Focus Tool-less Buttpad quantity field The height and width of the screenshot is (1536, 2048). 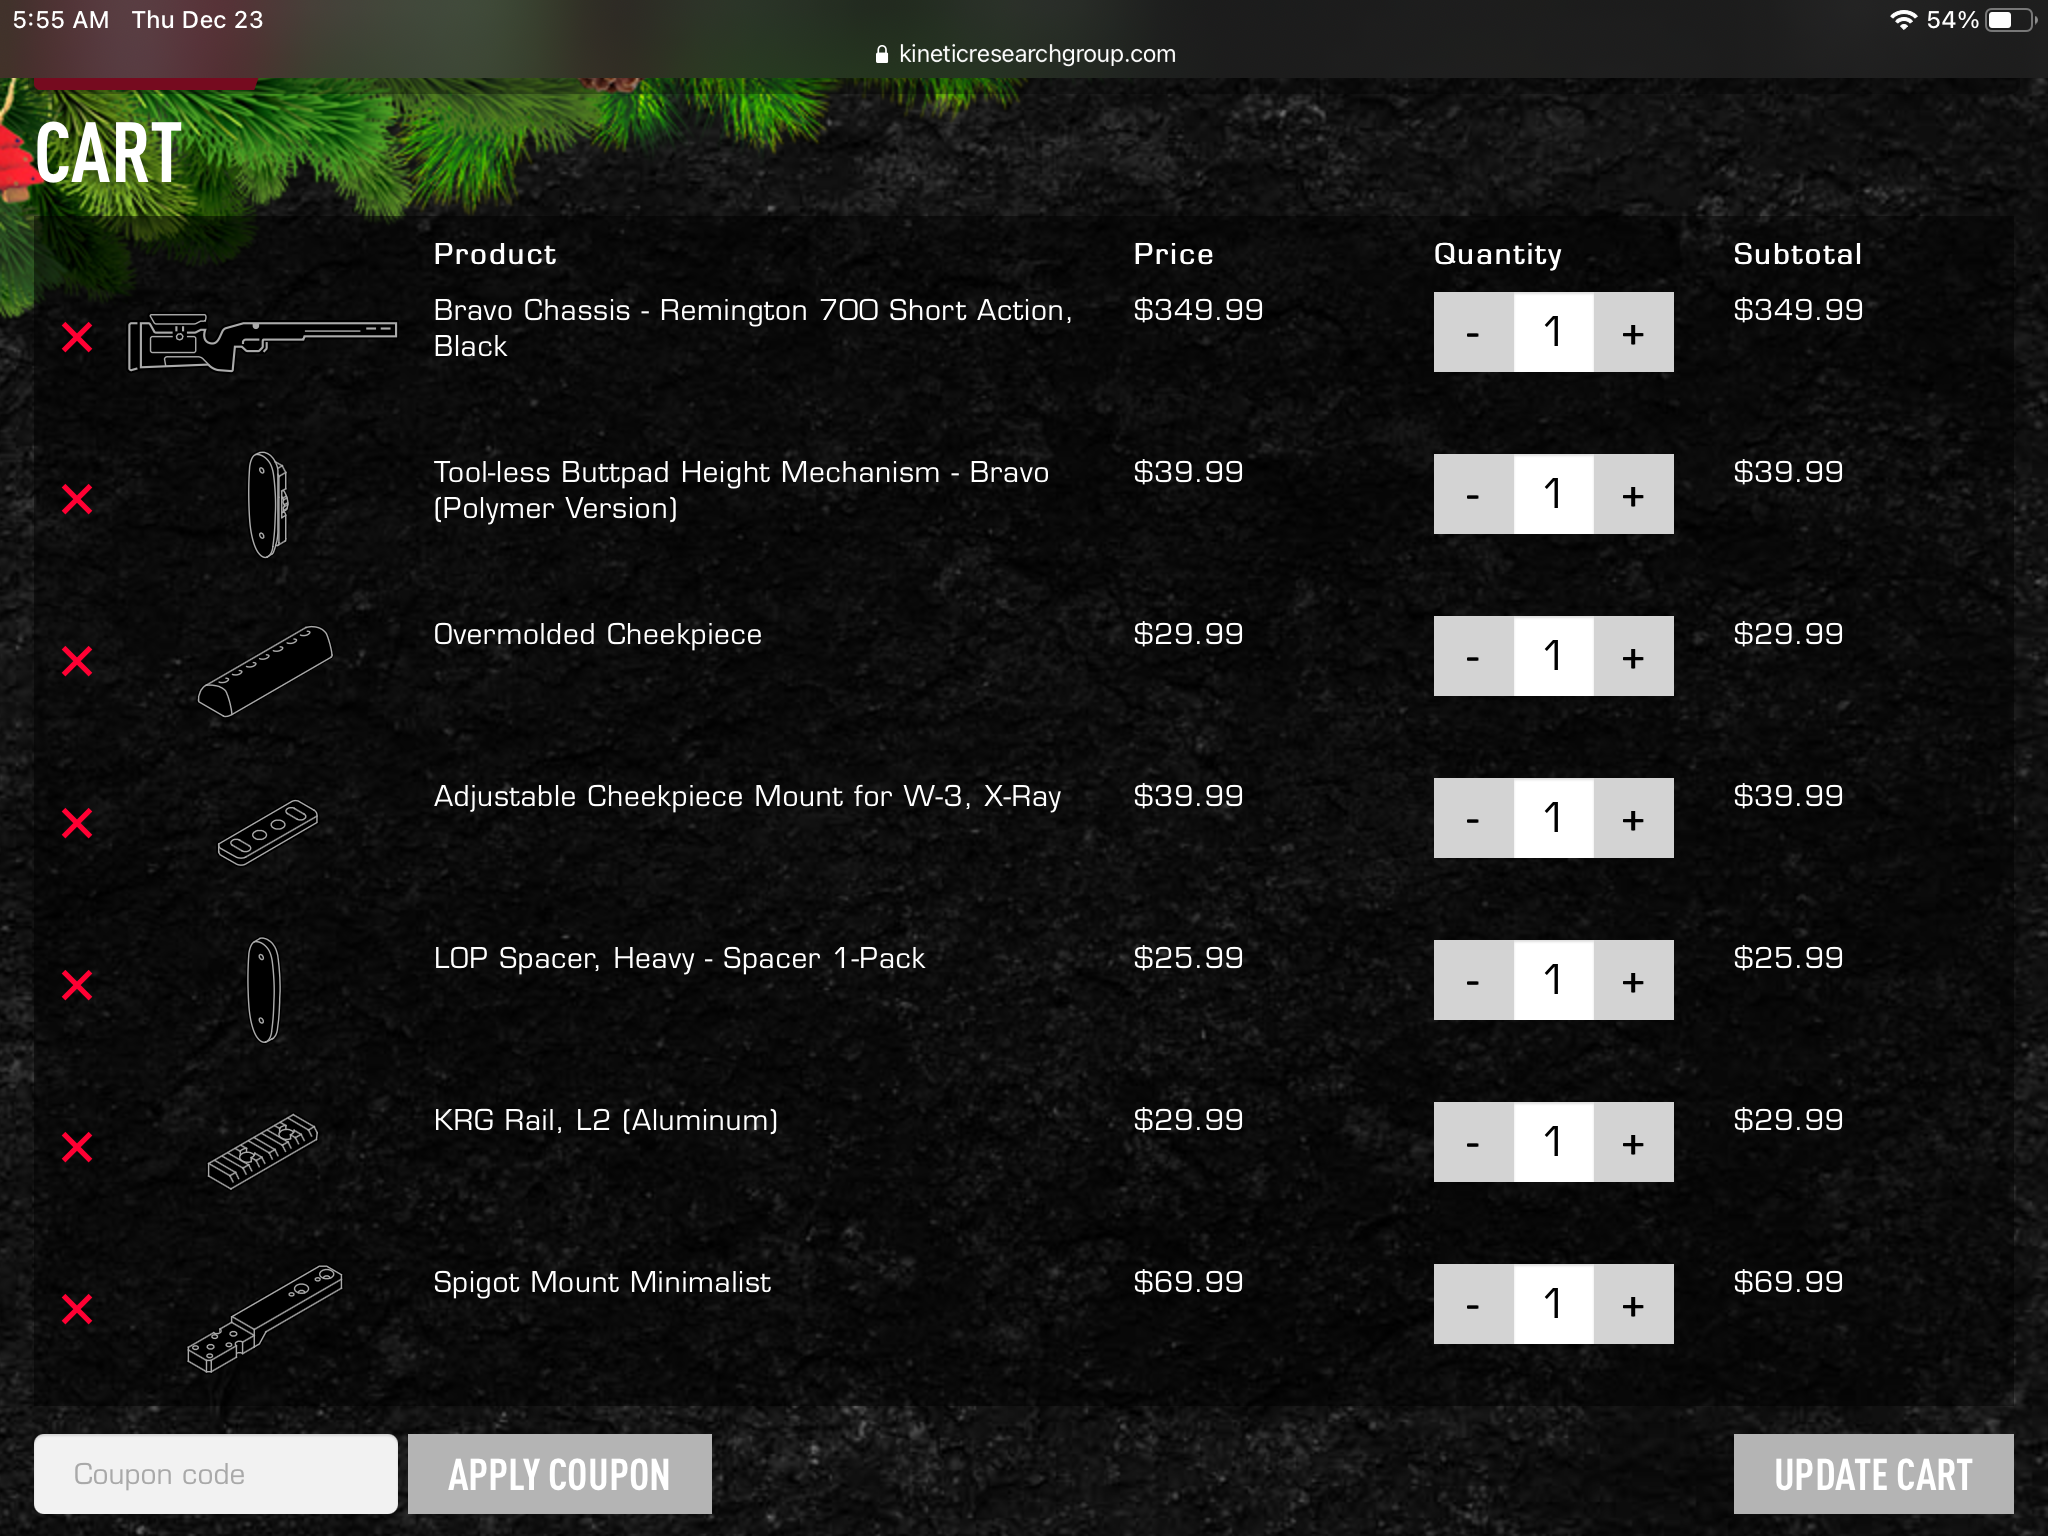click(1553, 494)
